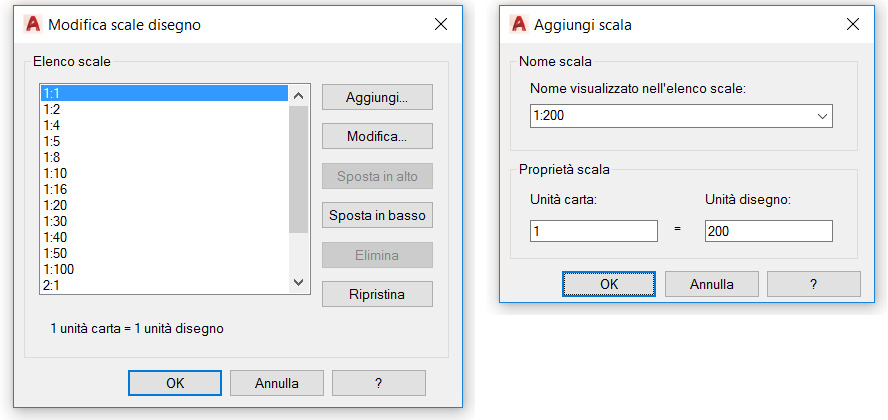This screenshot has width=888, height=420.
Task: Move scale down with Sposta in basso
Action: 377,216
